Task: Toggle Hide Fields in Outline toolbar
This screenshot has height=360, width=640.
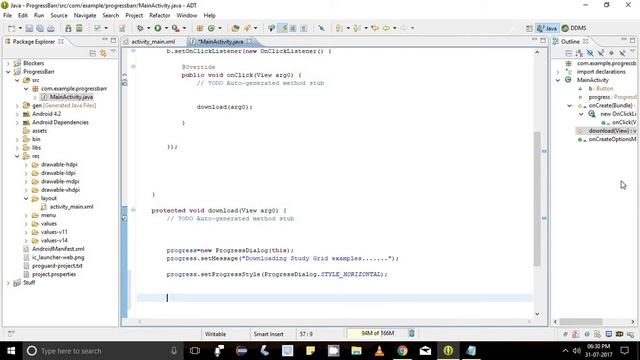Action: point(590,53)
